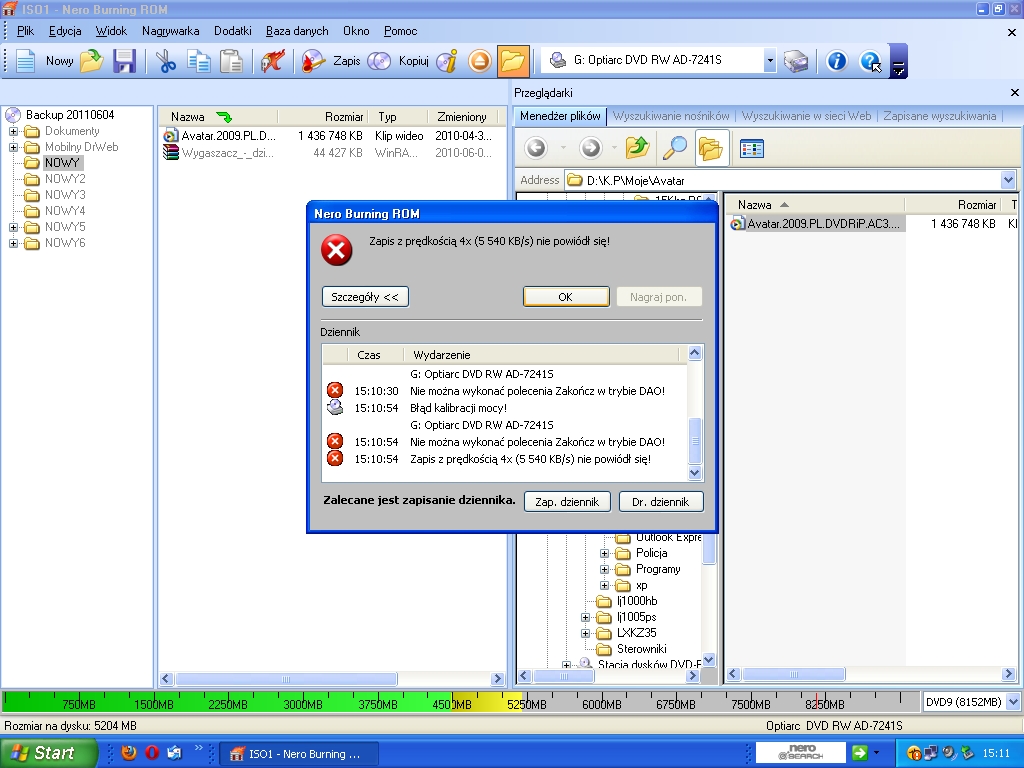
Task: Select the NOWY folder in compilation tree
Action: coord(62,163)
